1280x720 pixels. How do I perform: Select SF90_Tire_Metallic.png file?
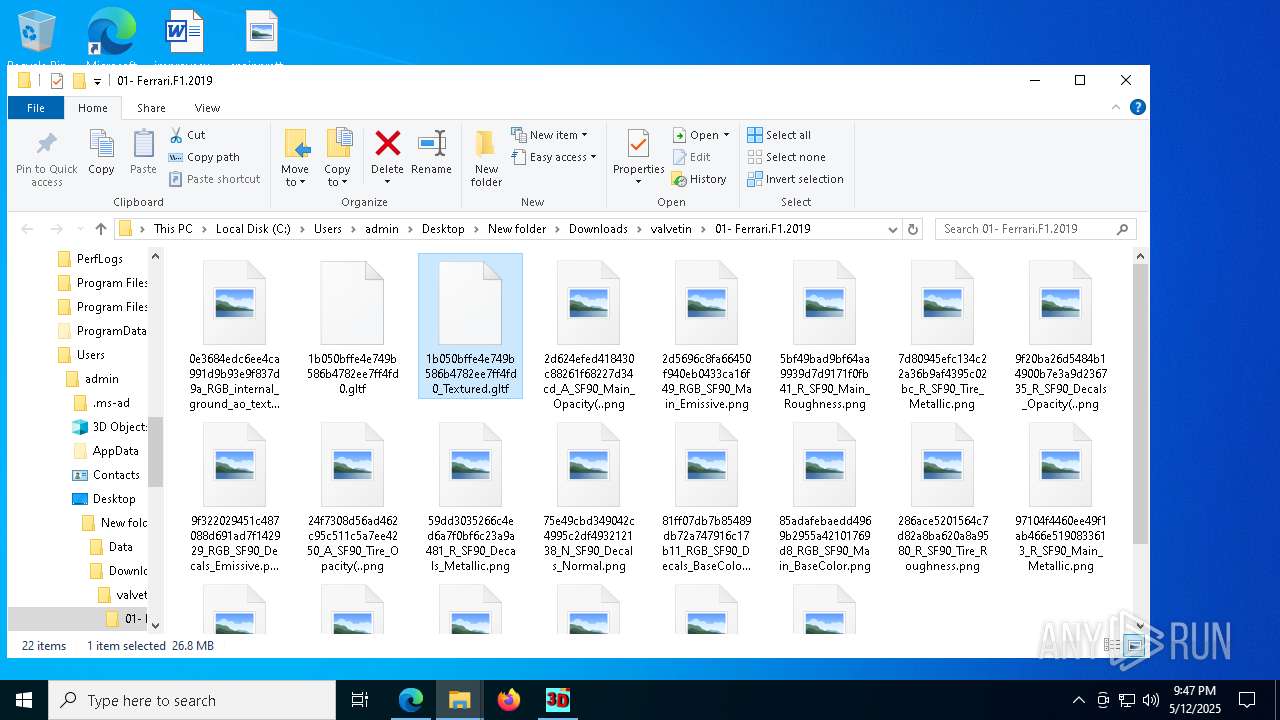click(x=942, y=335)
